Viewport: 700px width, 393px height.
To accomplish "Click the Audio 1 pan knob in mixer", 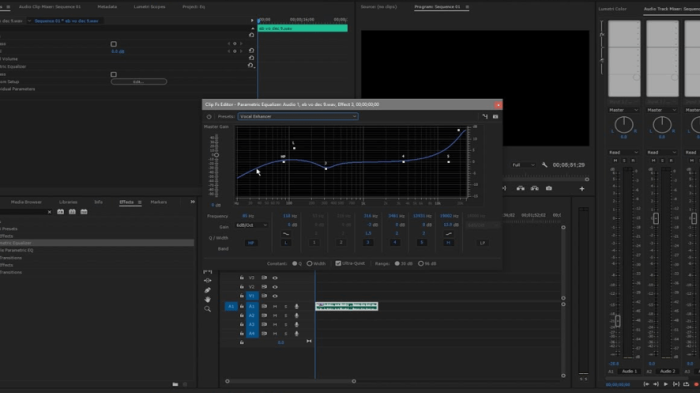I will click(x=624, y=125).
